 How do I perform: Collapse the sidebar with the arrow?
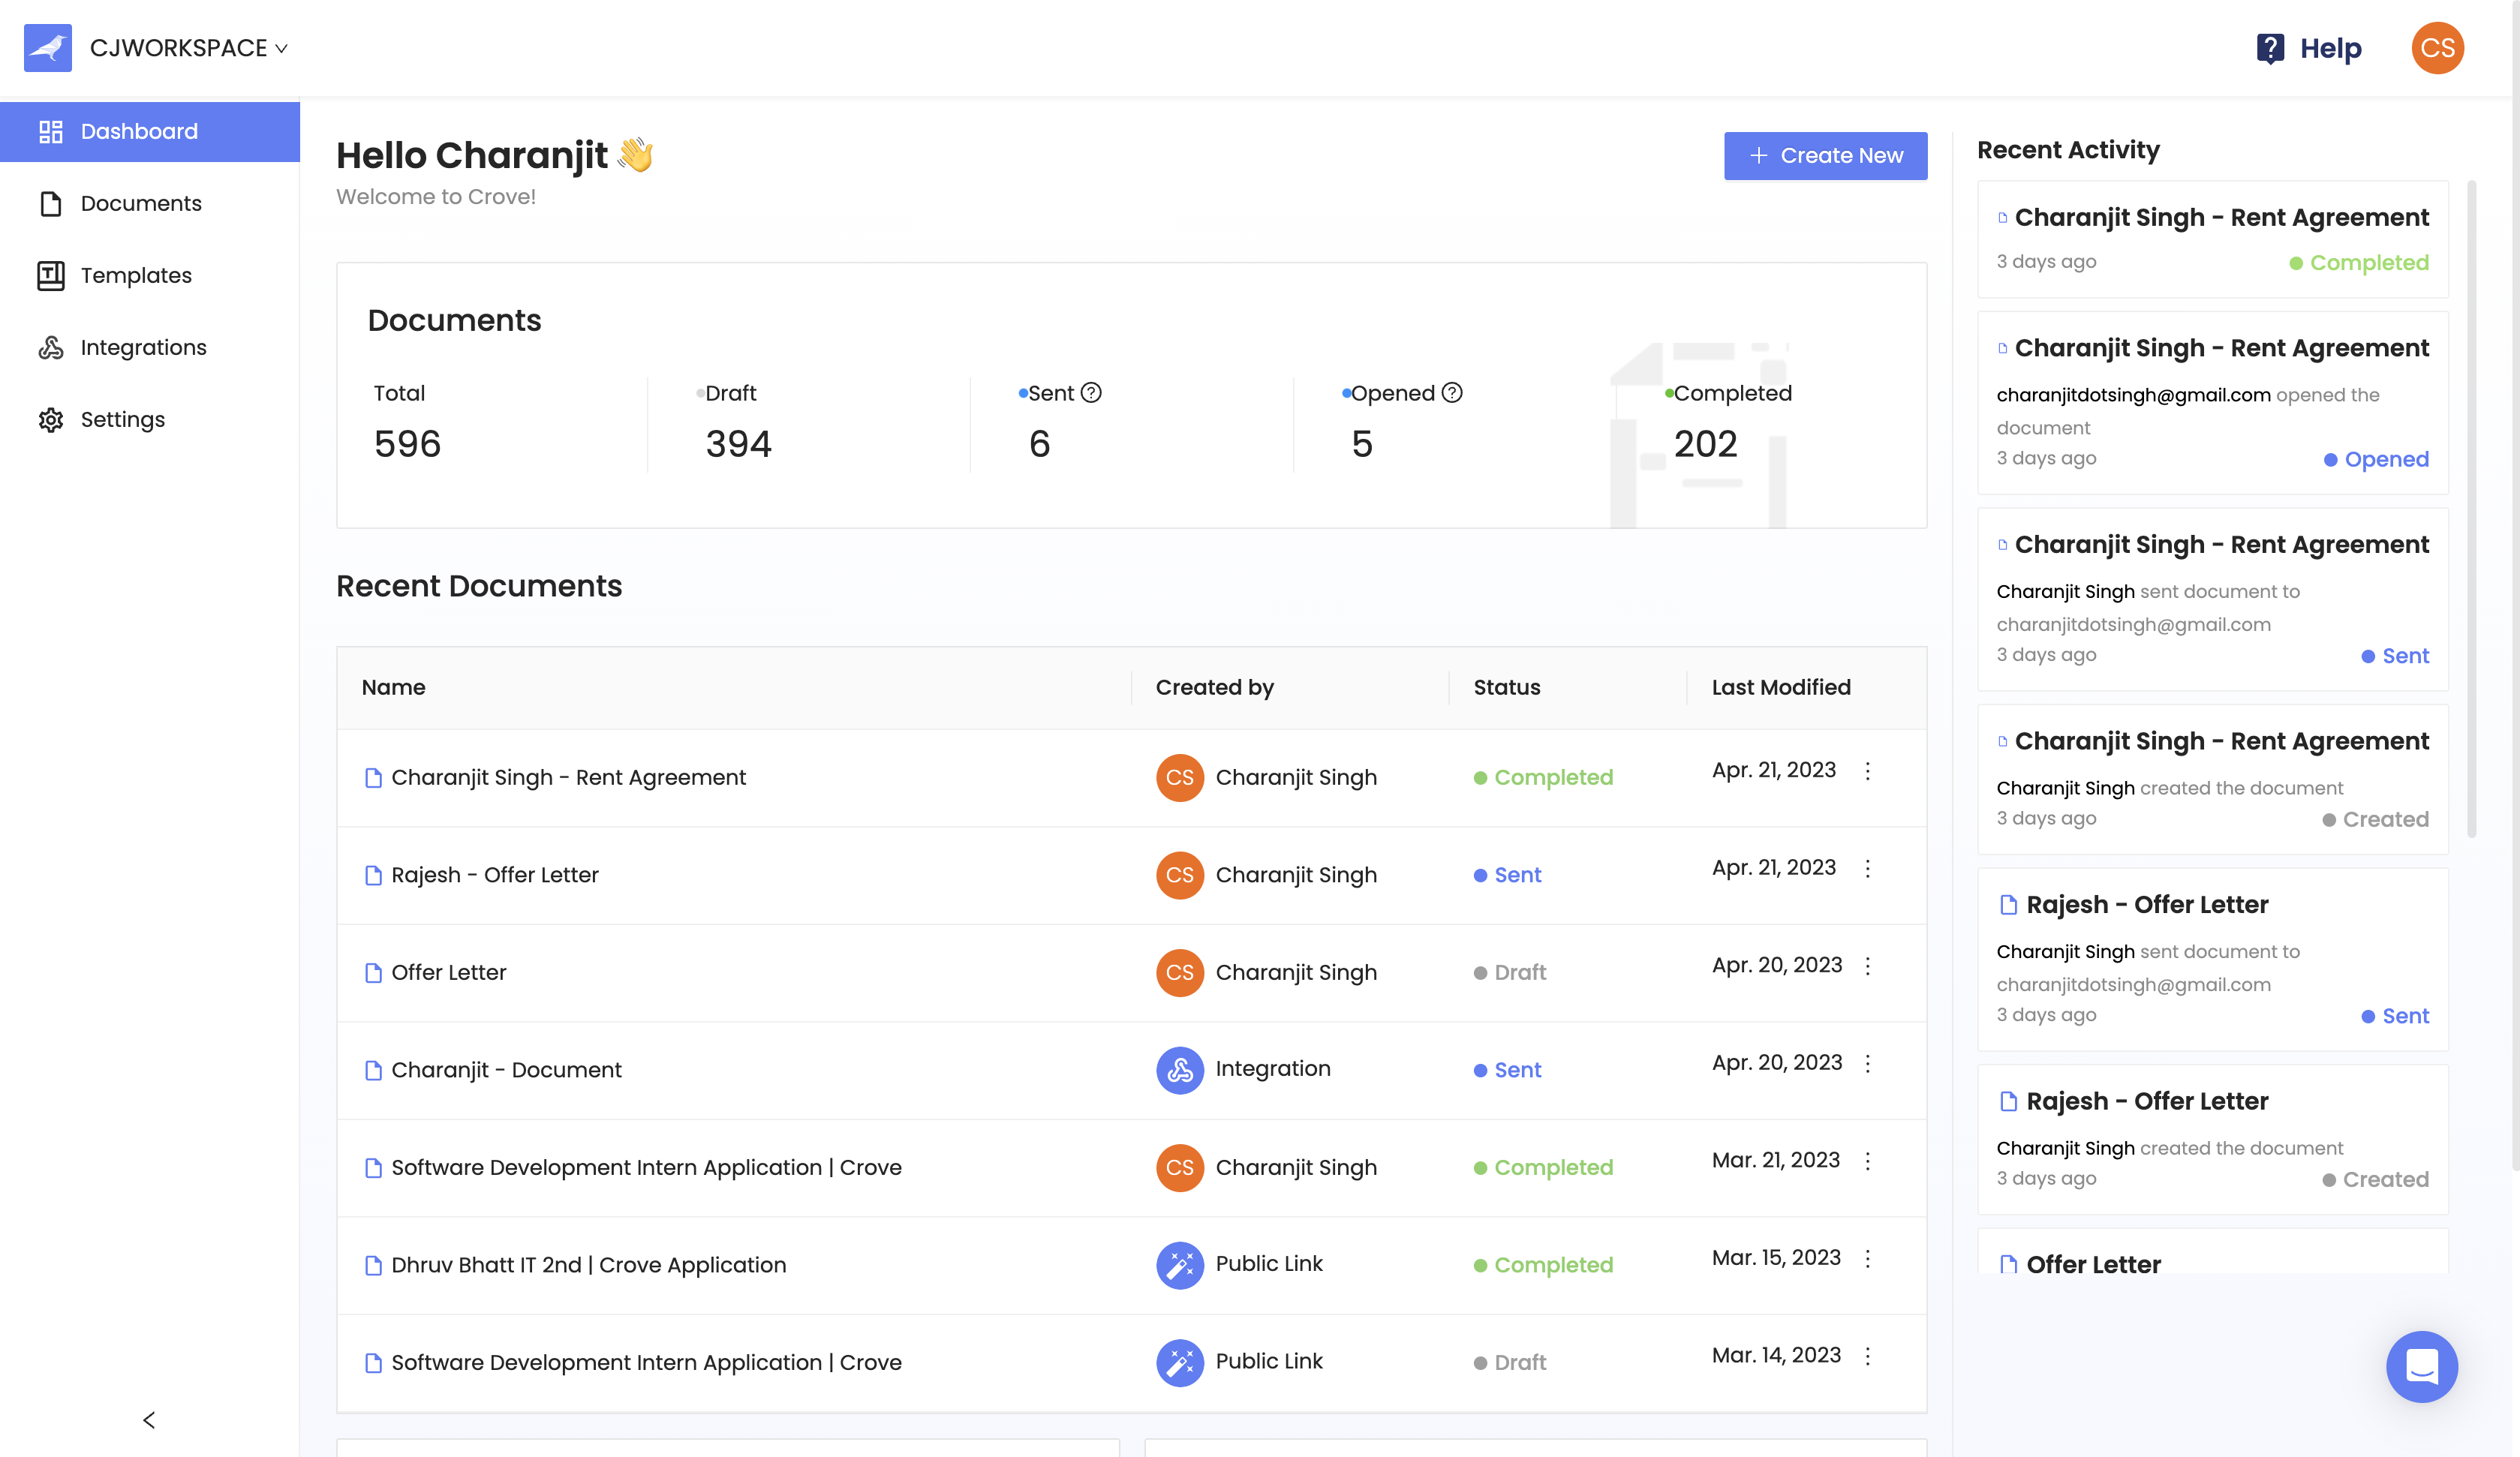click(x=149, y=1420)
